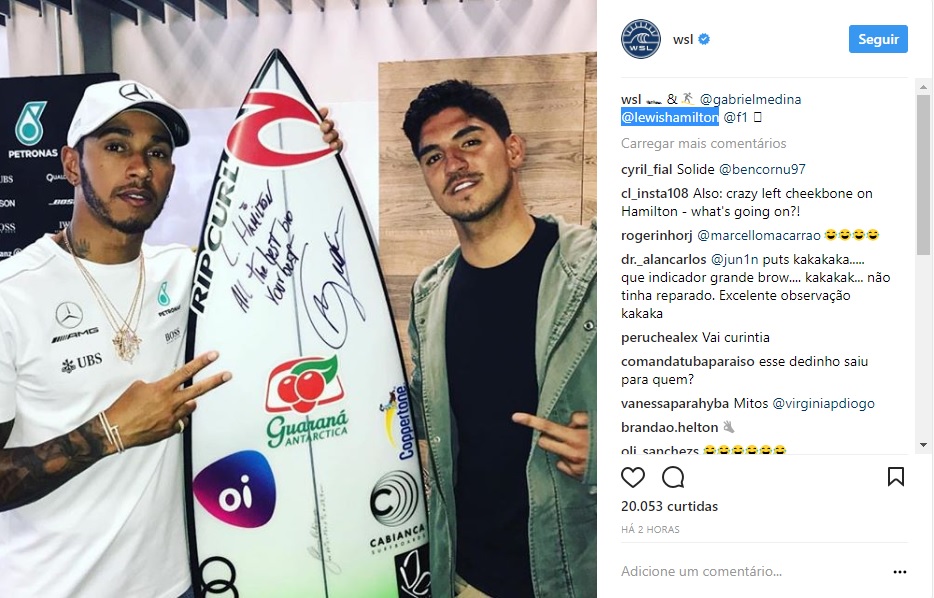Open the @lewishamilton mention
934x598 pixels.
670,117
